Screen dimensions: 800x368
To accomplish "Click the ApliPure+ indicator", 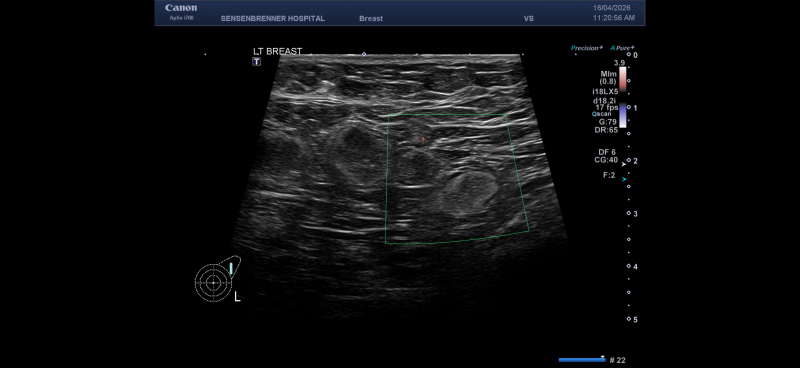I will pos(622,48).
